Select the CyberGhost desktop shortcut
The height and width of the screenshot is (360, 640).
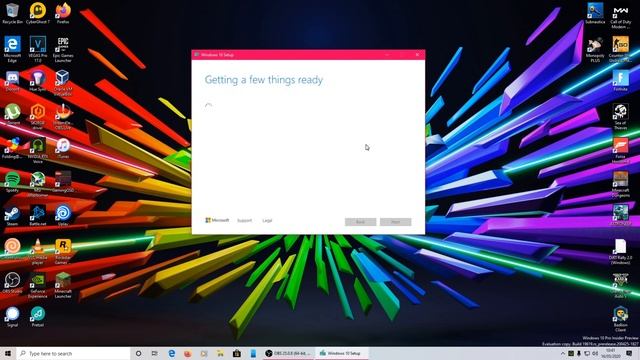point(38,13)
